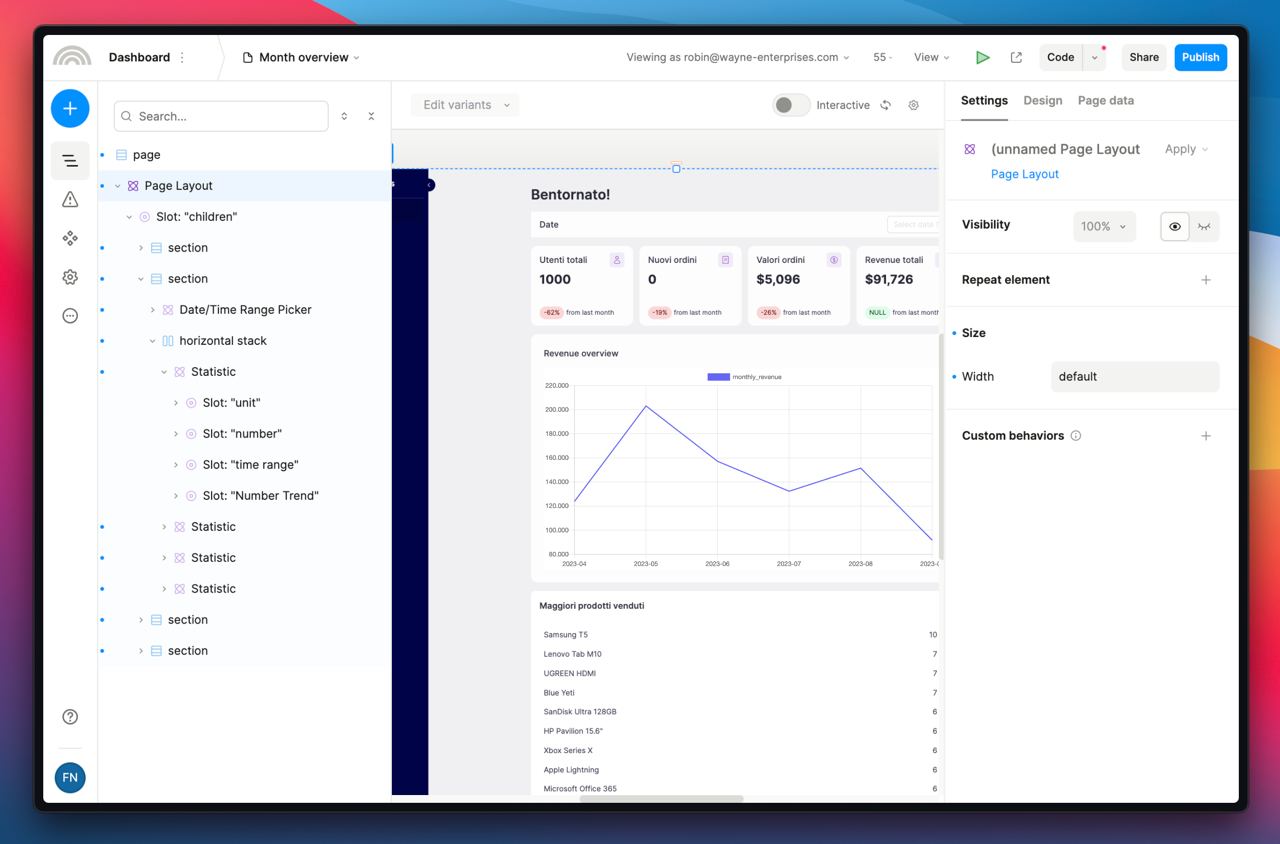Open the Month overview page dropdown
1280x844 pixels.
(x=301, y=57)
